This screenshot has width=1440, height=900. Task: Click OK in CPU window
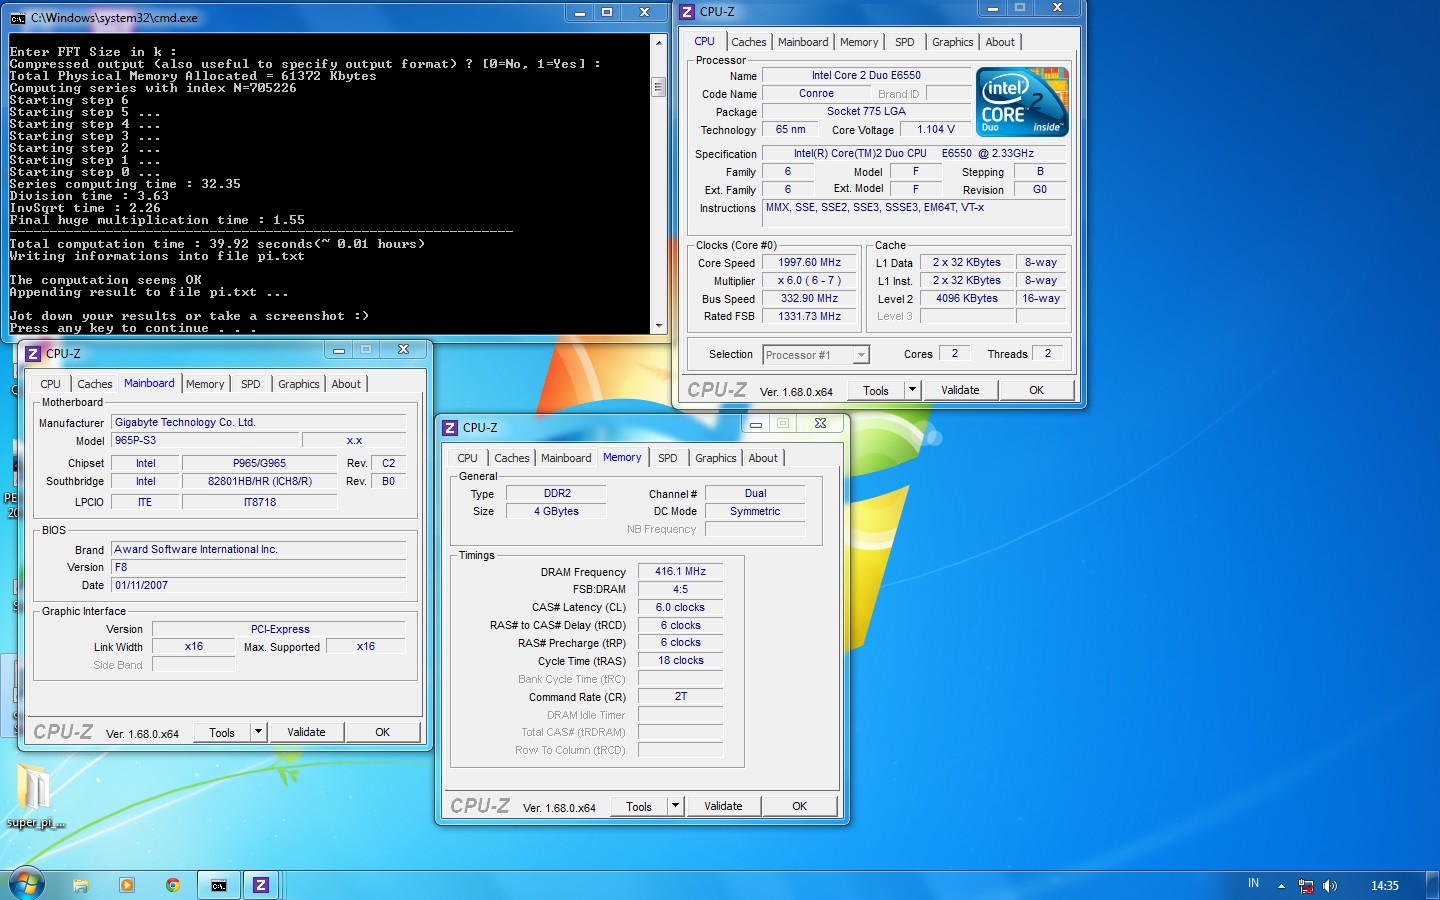1037,390
